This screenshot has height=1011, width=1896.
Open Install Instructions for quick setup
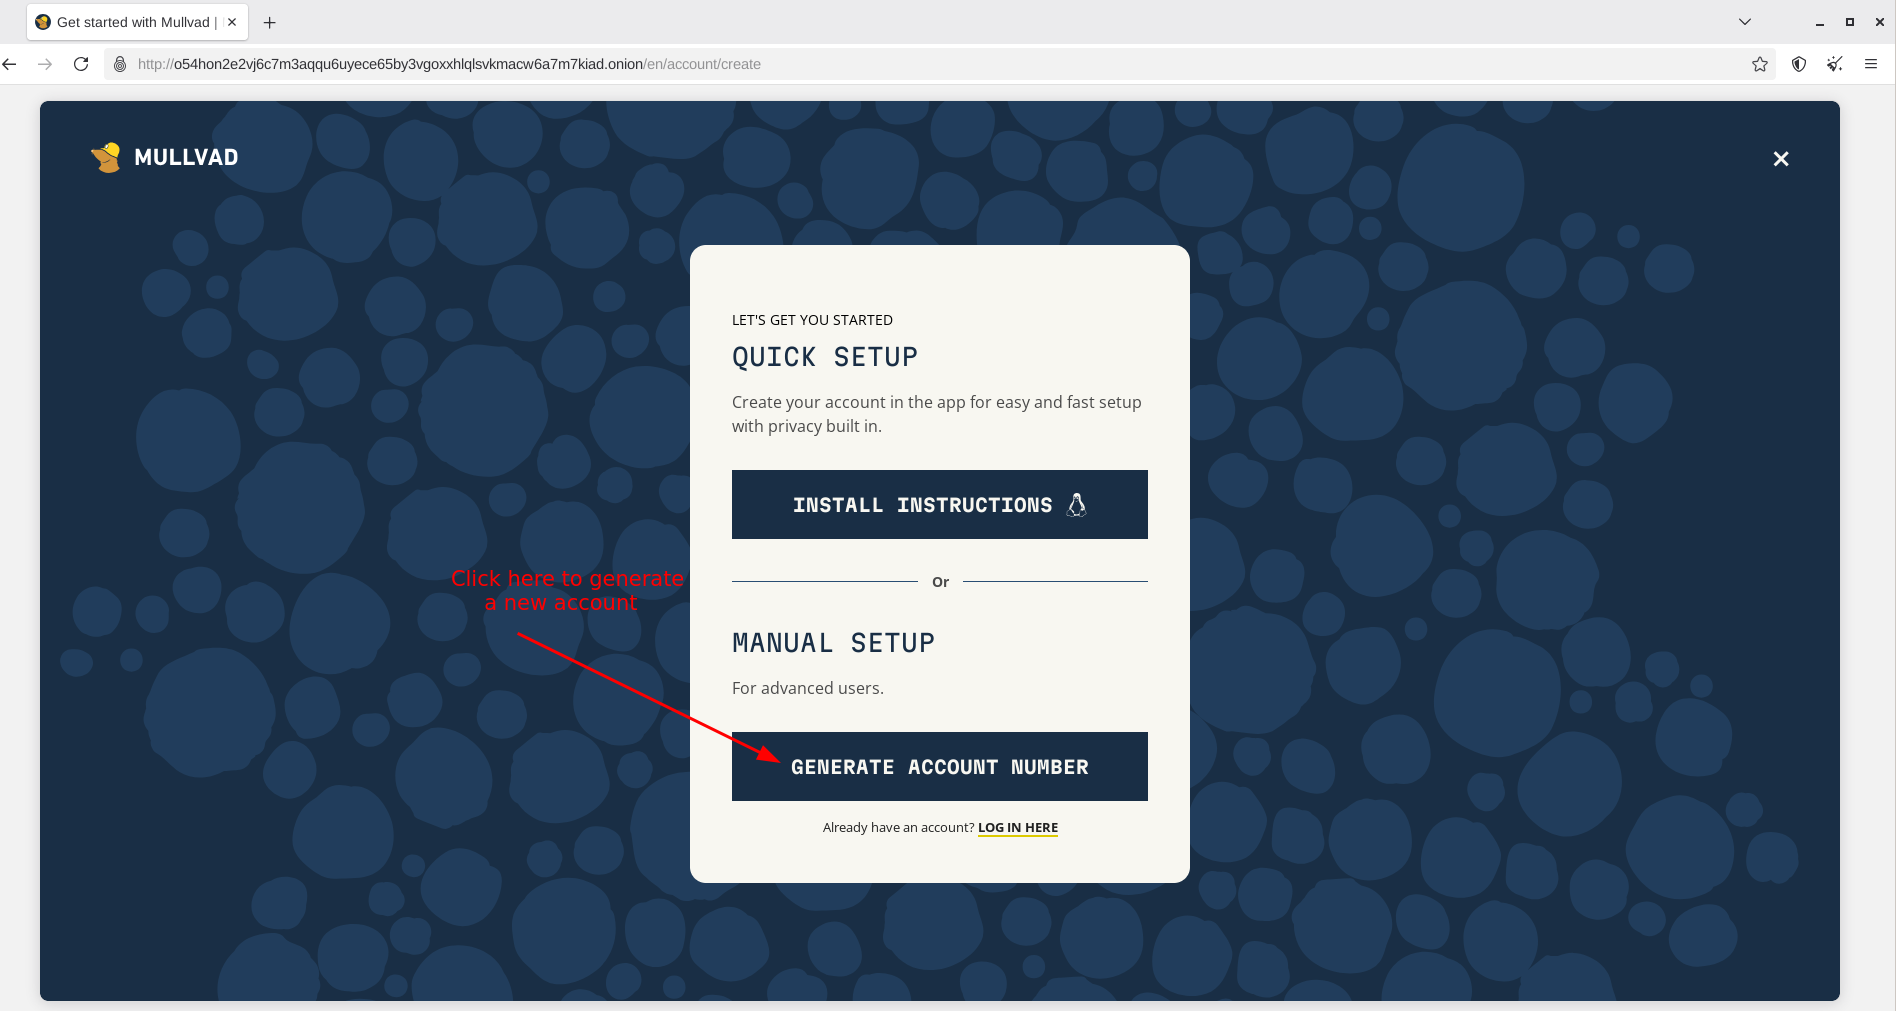coord(939,505)
